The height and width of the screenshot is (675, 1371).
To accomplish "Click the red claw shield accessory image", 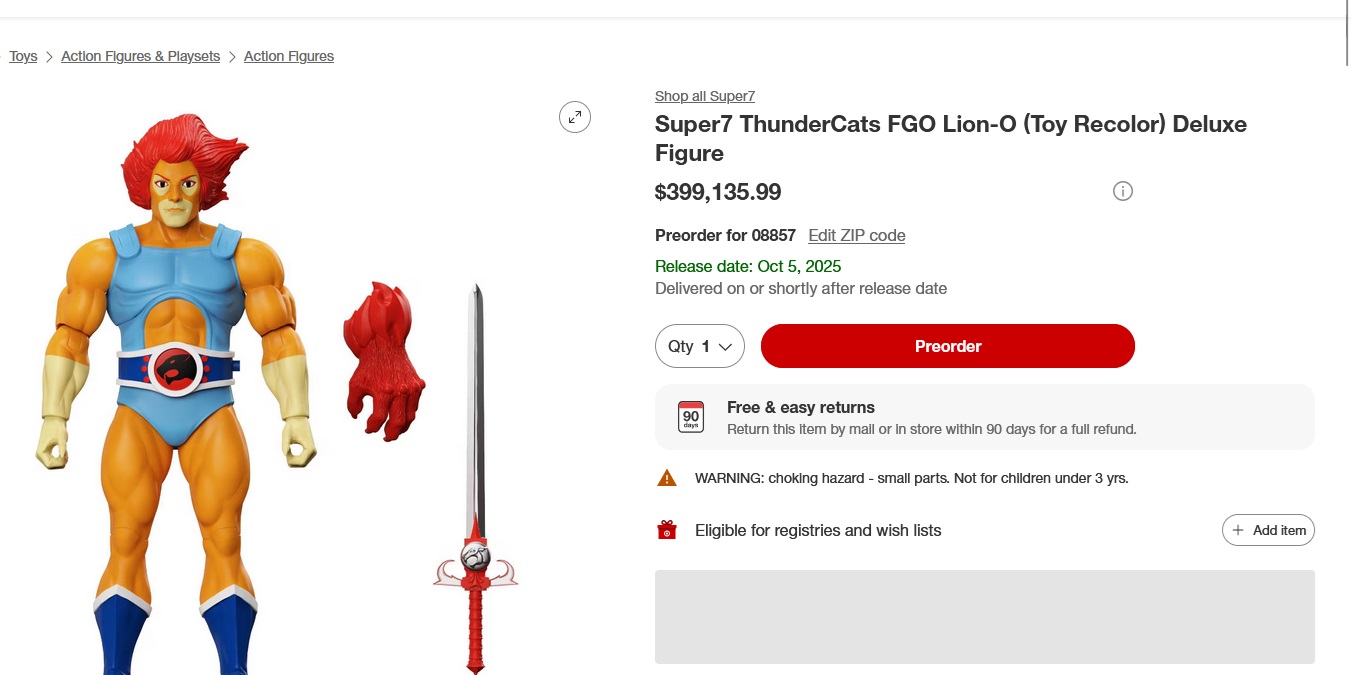I will pyautogui.click(x=383, y=362).
